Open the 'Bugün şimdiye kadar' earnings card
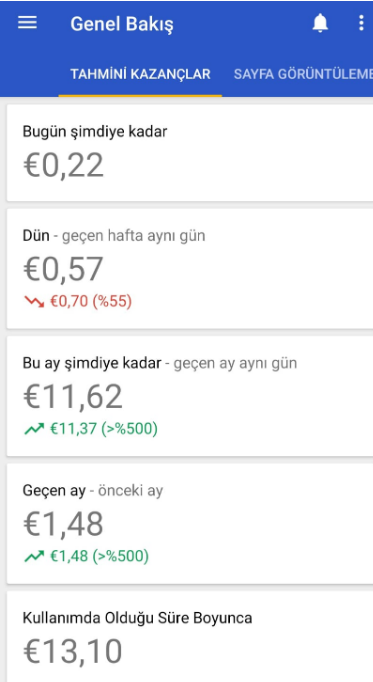Viewport: 373px width, 682px height. [190, 152]
